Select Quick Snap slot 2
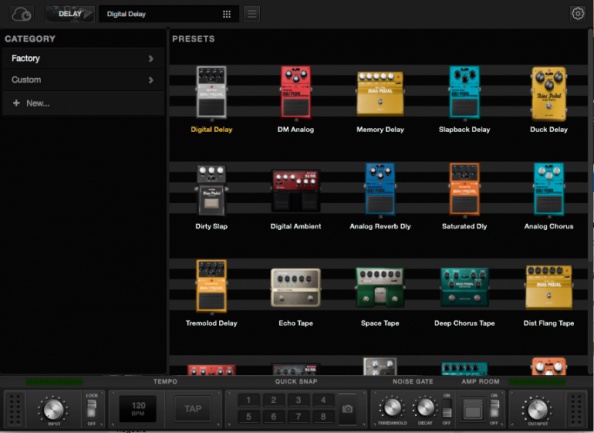This screenshot has height=433, width=594. 274,400
